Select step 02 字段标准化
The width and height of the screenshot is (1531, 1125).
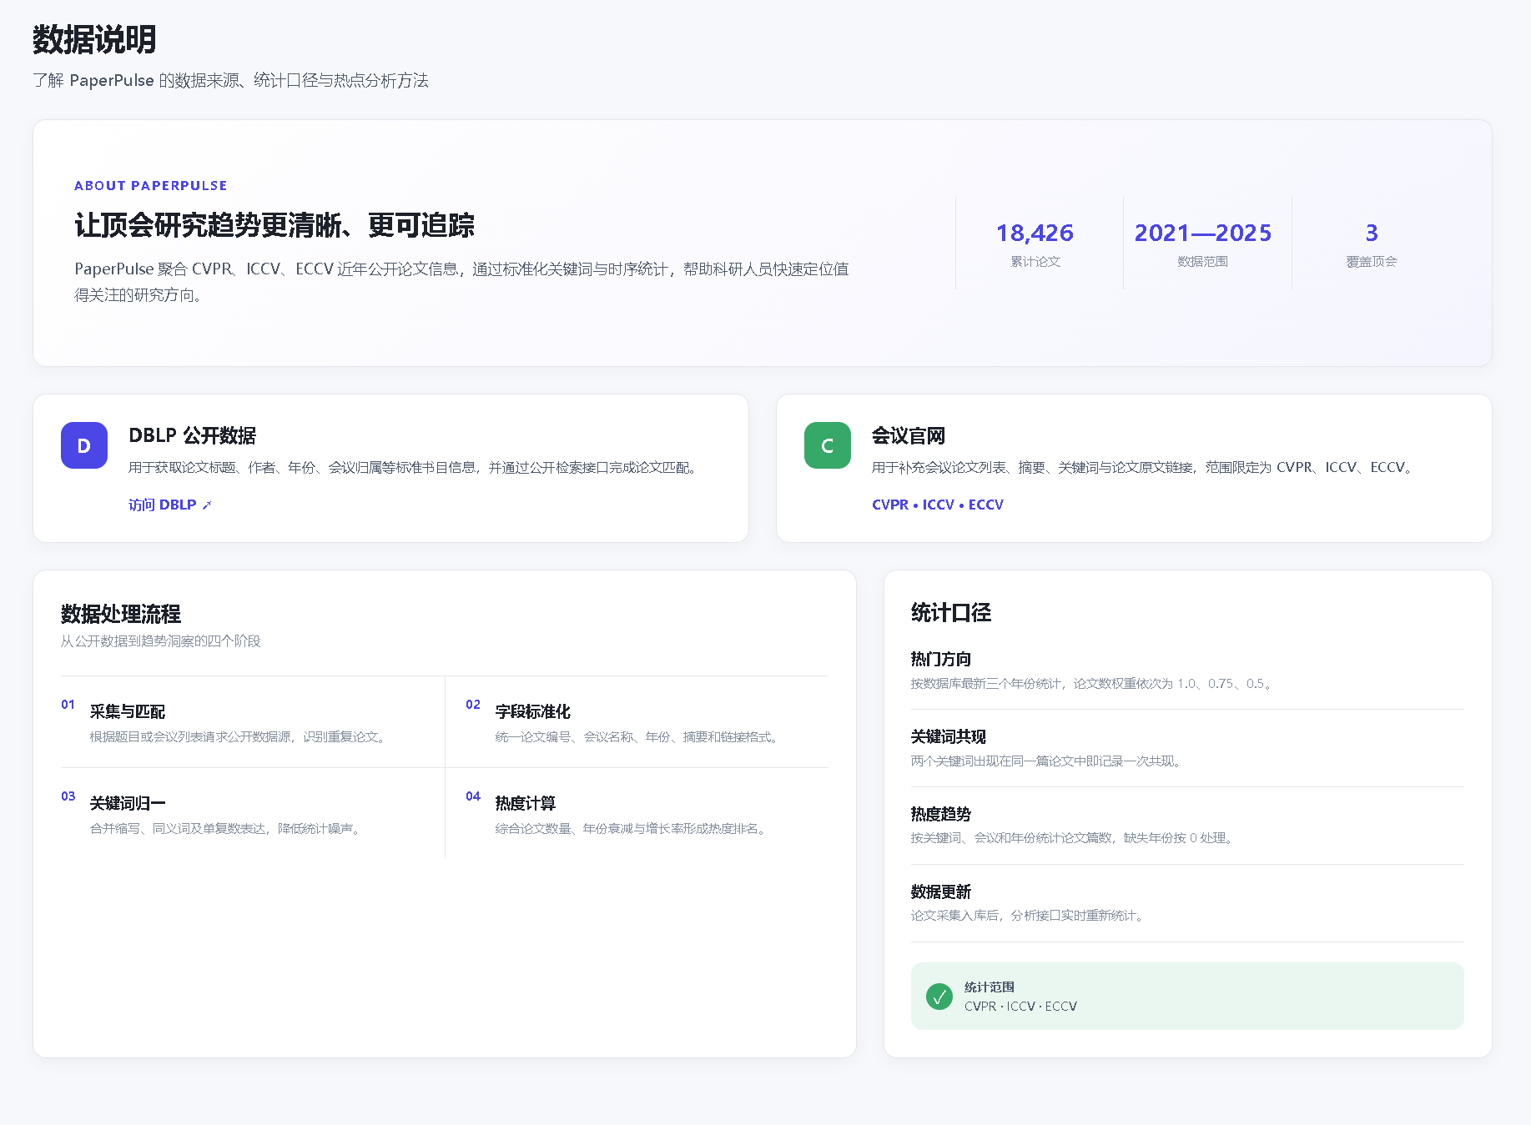click(637, 722)
